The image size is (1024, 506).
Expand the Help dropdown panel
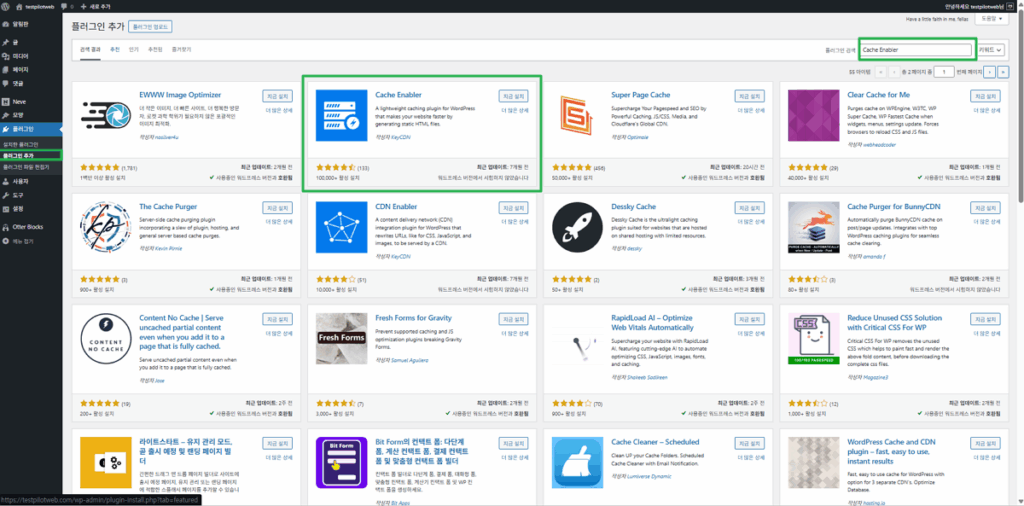989,18
